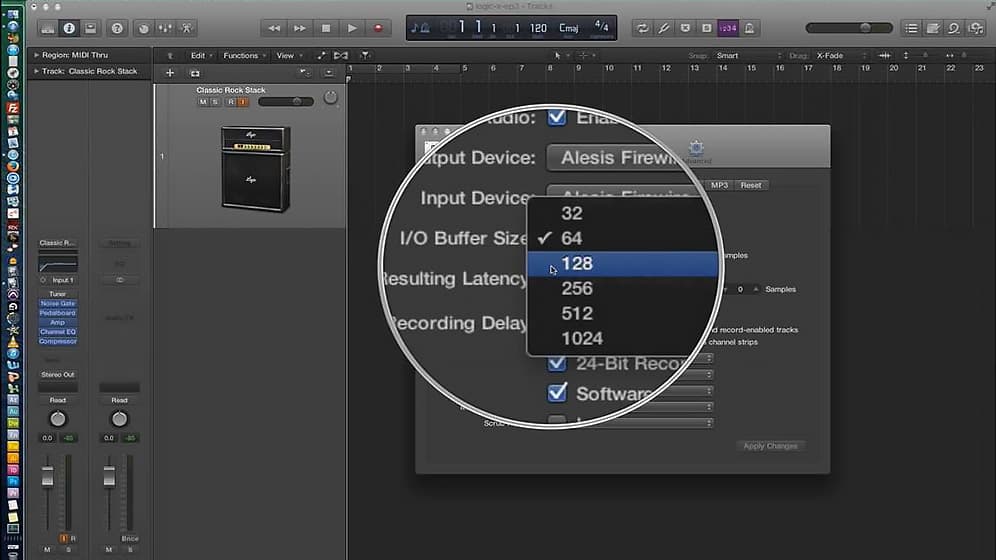This screenshot has height=560, width=996.
Task: Open the Snap: Smart dropdown
Action: tap(748, 56)
